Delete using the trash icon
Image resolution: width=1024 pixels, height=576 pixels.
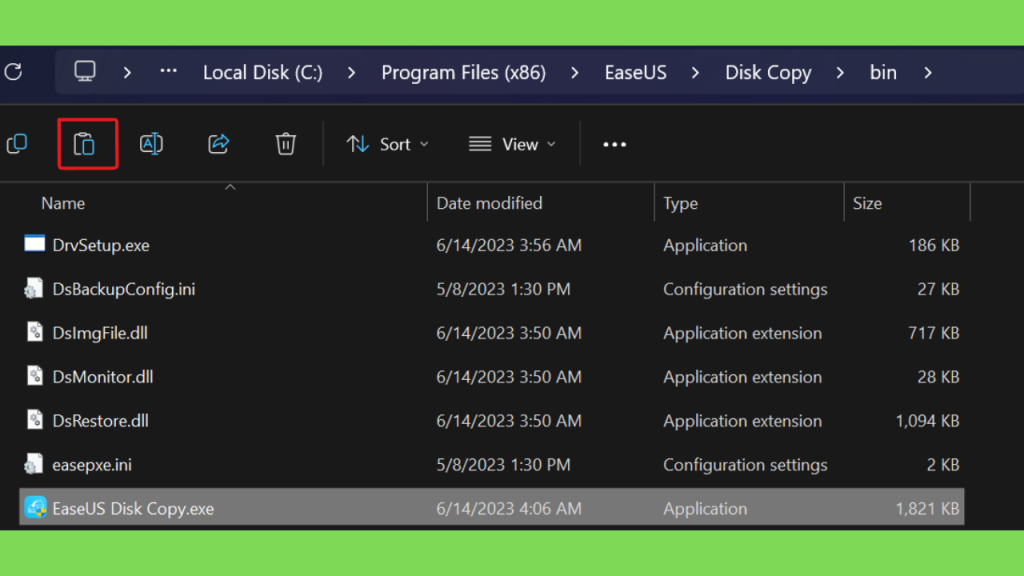(285, 144)
